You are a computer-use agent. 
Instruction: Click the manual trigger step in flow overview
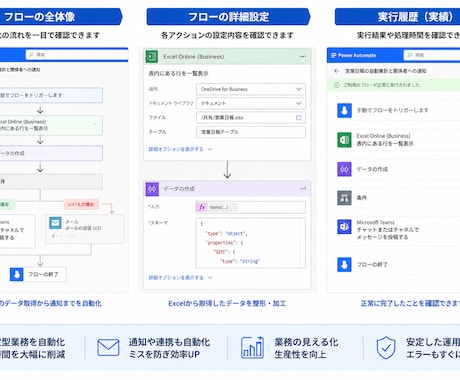(x=51, y=95)
